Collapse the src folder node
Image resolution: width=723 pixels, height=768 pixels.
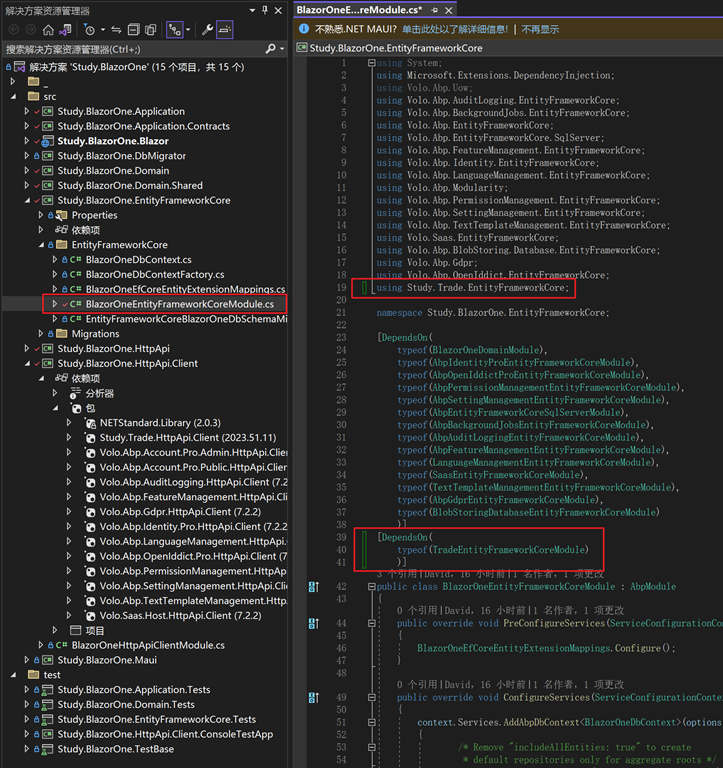pos(13,96)
